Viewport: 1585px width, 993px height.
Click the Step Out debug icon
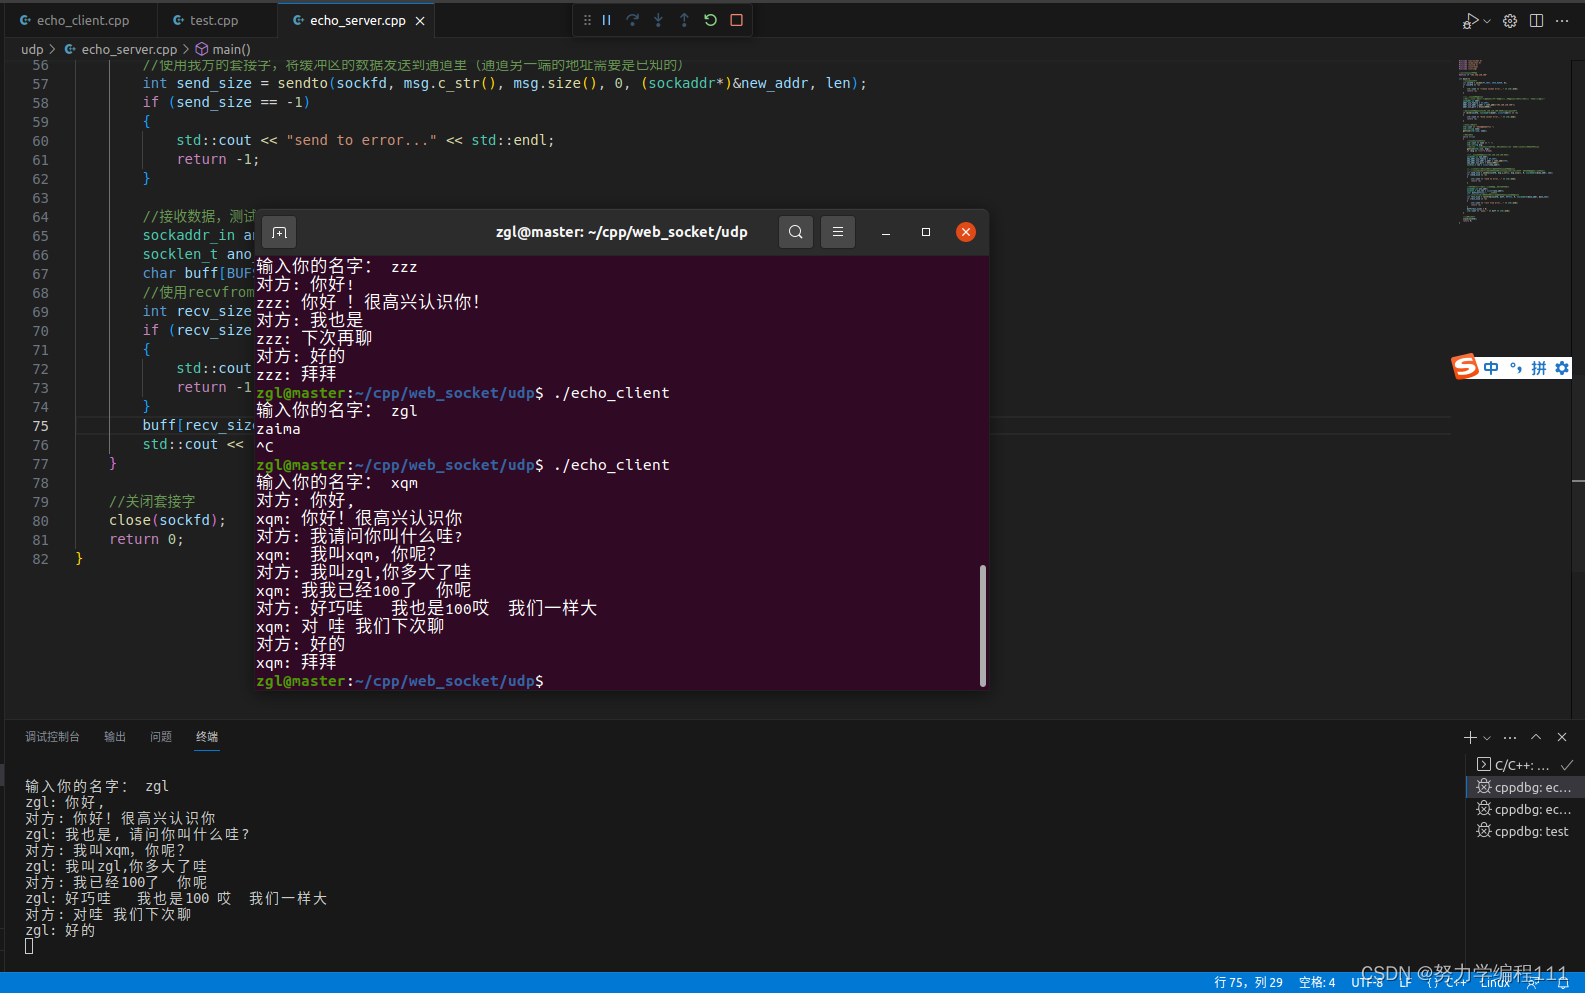click(684, 20)
